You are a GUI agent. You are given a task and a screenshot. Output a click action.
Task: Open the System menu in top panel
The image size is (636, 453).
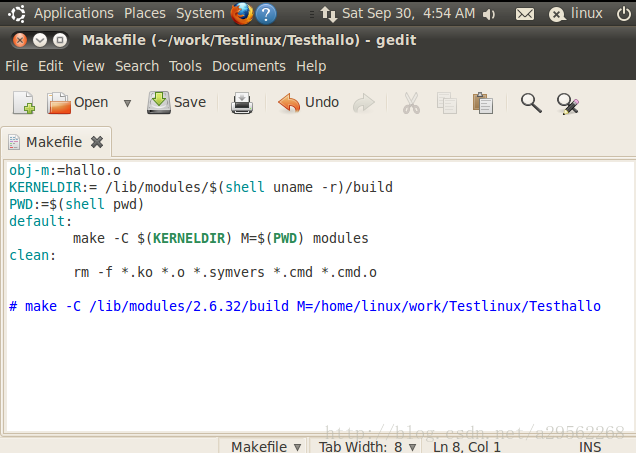[x=200, y=13]
